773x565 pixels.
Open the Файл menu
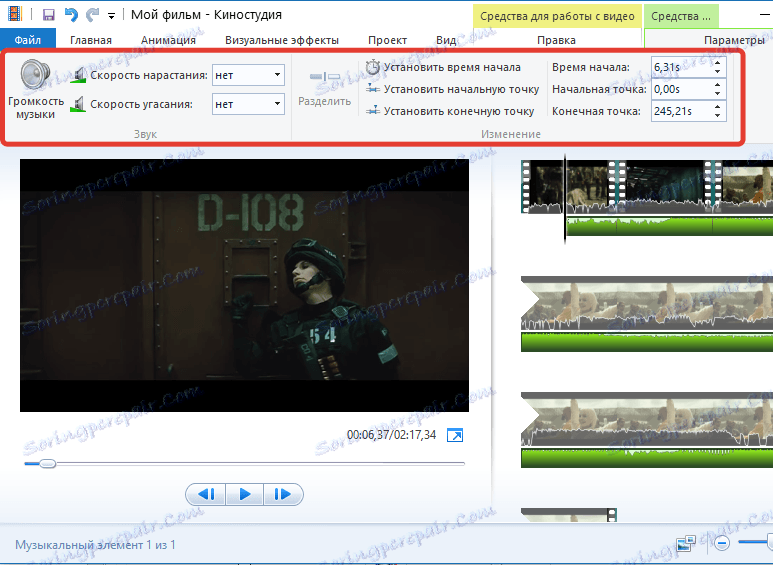(x=28, y=40)
